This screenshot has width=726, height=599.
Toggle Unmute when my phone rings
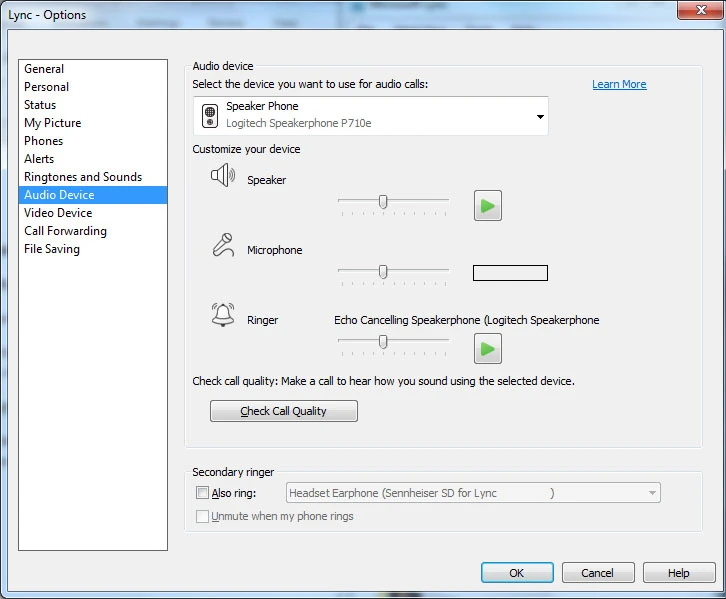point(203,517)
